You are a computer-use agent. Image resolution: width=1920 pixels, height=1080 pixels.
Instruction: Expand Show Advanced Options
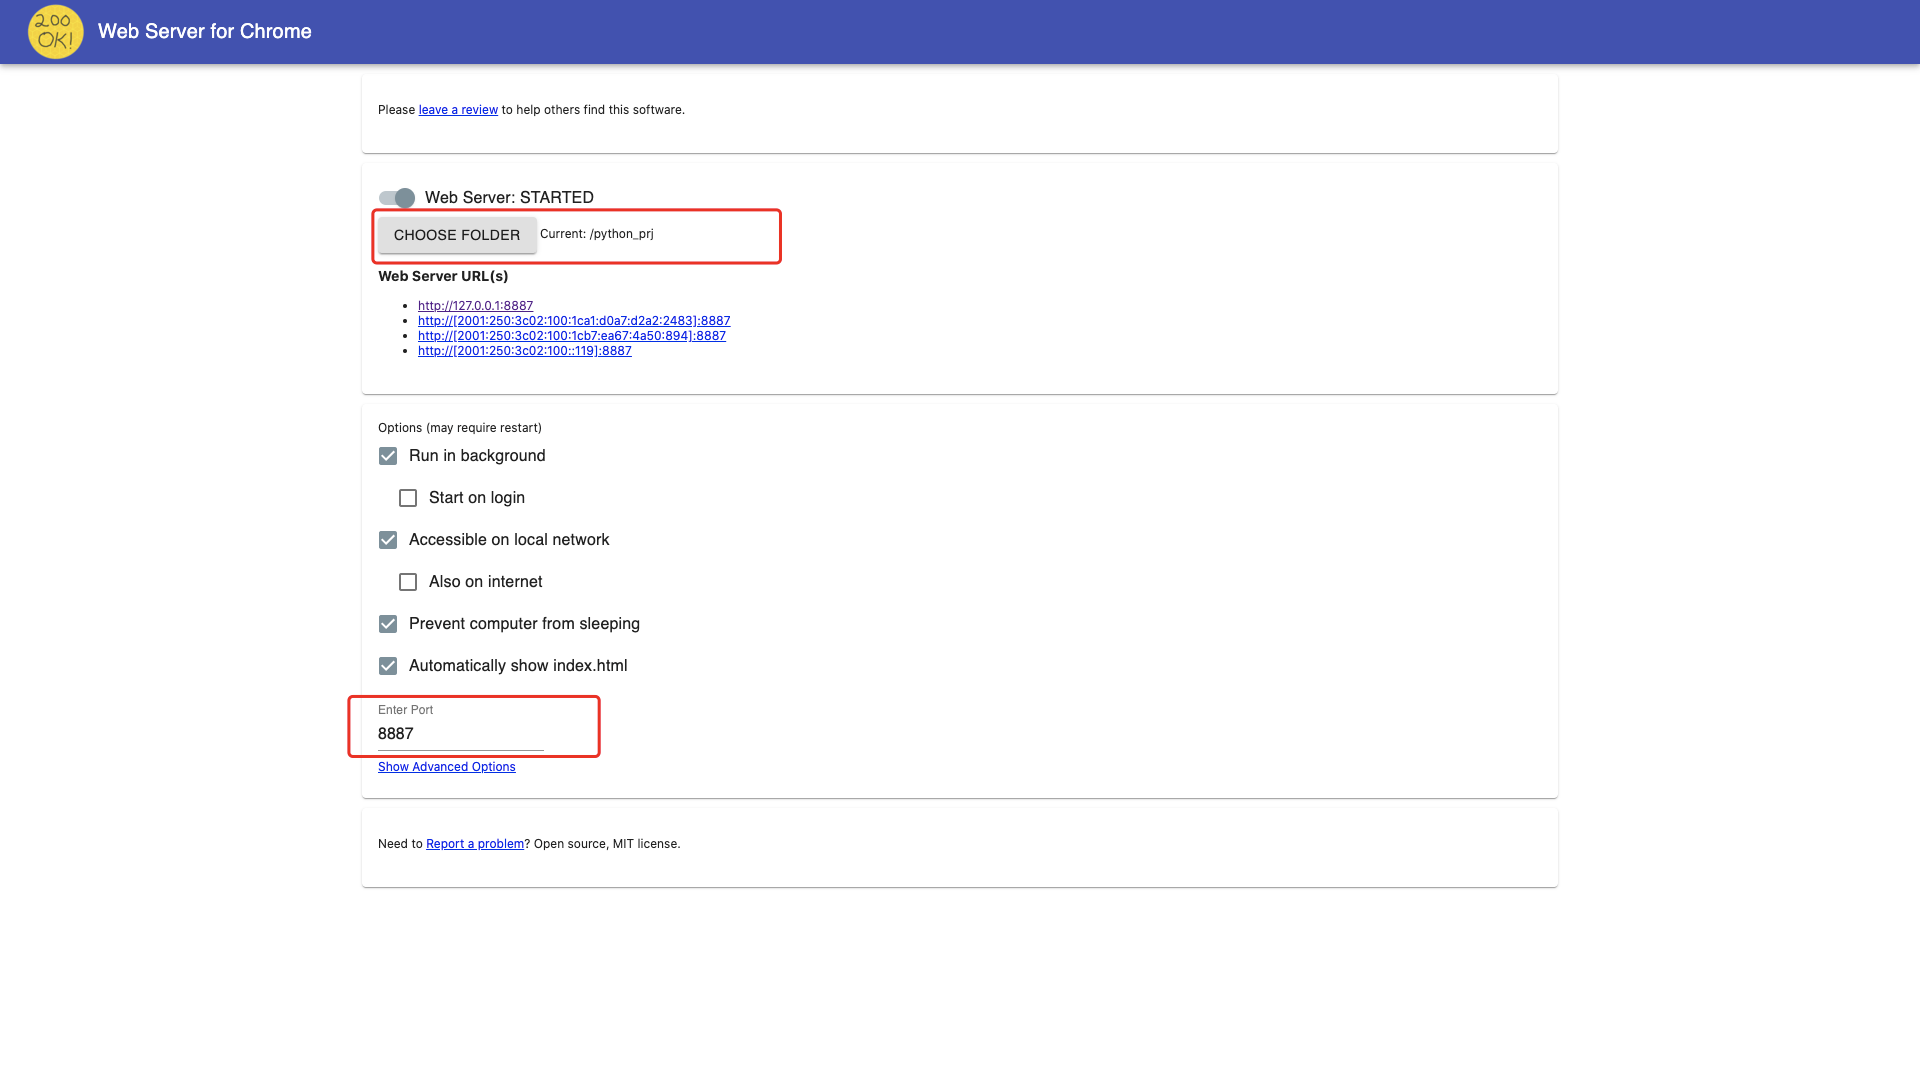pyautogui.click(x=447, y=767)
